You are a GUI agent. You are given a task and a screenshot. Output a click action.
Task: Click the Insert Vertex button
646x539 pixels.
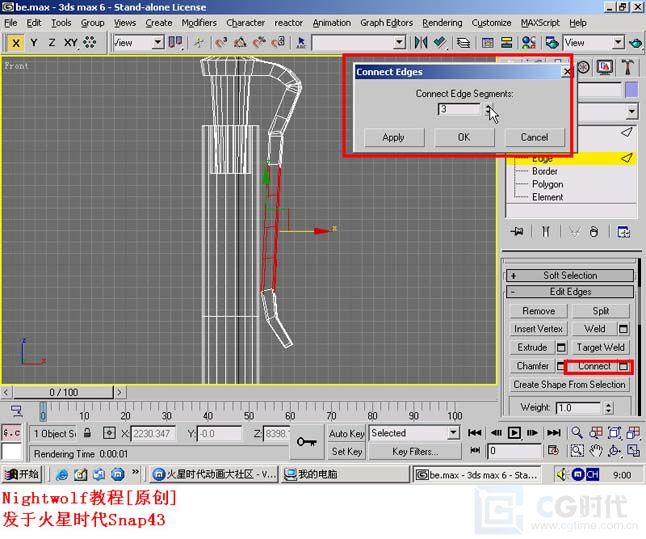coord(538,329)
